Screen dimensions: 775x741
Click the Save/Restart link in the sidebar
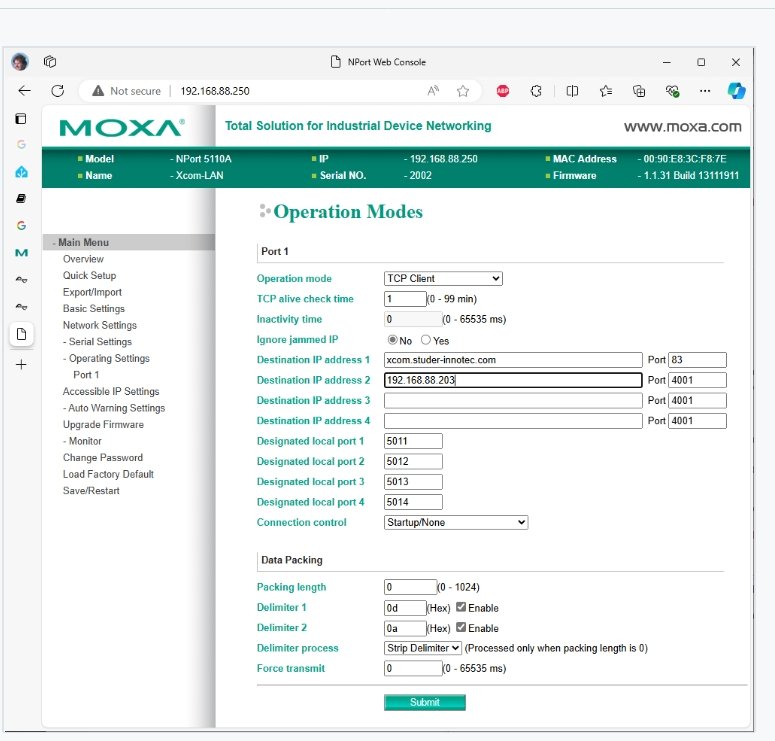click(91, 491)
